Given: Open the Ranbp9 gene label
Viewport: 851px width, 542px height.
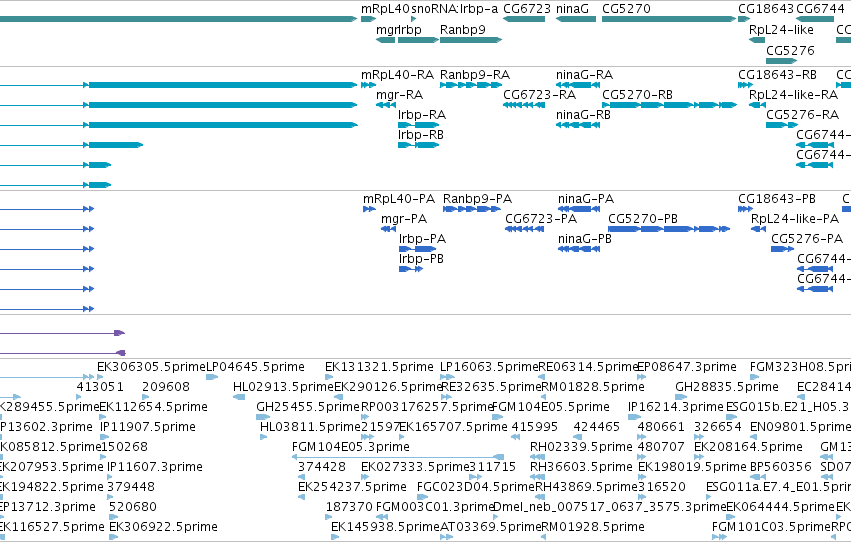Looking at the screenshot, I should coord(463,29).
